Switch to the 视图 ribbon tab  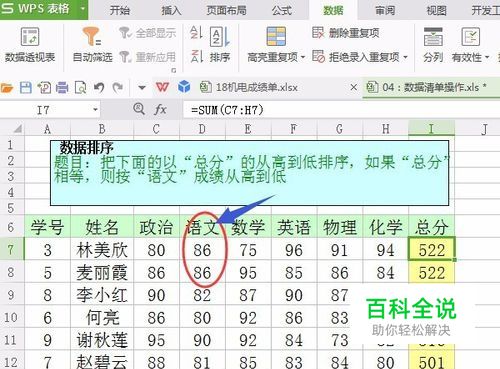436,10
